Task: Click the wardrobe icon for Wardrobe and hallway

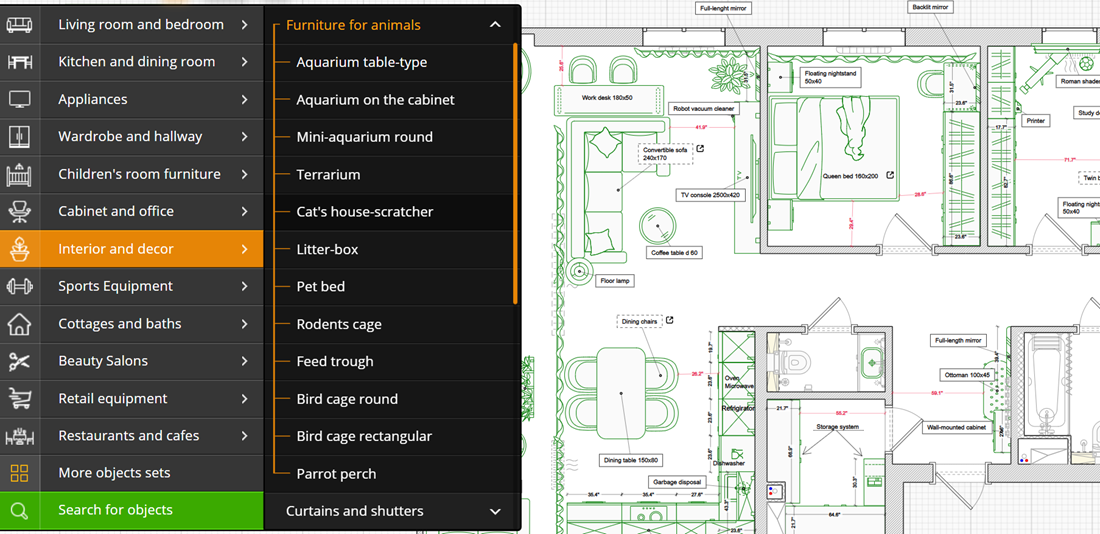Action: [20, 136]
